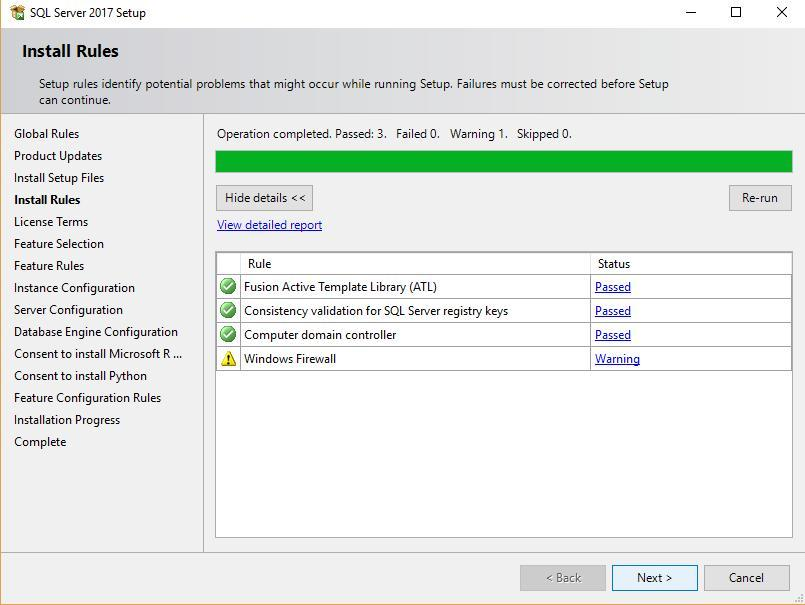Image resolution: width=805 pixels, height=605 pixels.
Task: Select Global Rules step in sidebar
Action: click(x=47, y=134)
